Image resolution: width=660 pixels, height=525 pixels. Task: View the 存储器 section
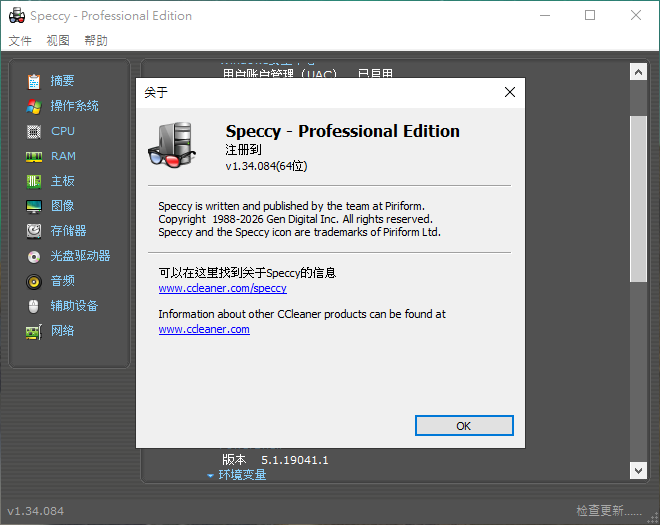[69, 231]
